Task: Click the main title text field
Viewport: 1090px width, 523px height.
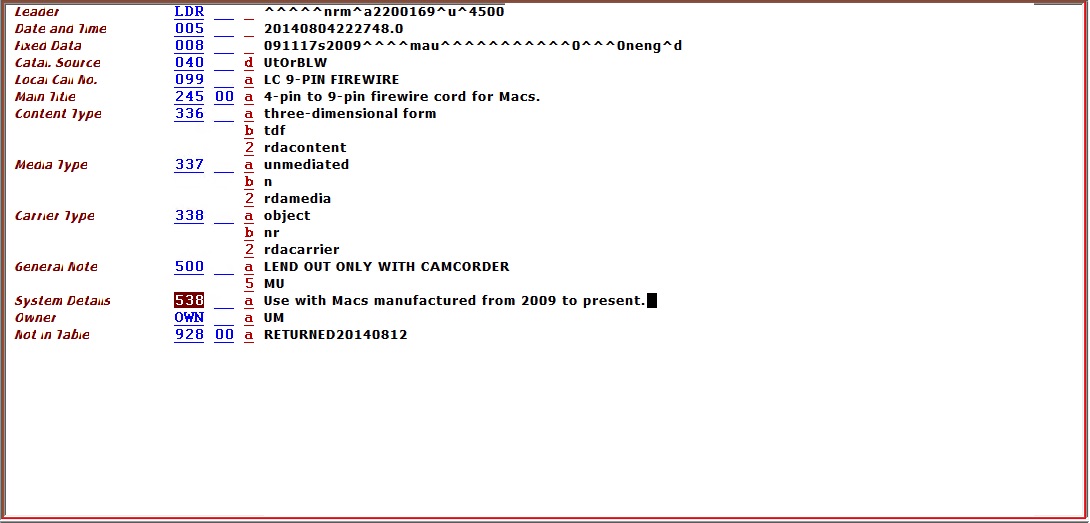Action: point(402,97)
